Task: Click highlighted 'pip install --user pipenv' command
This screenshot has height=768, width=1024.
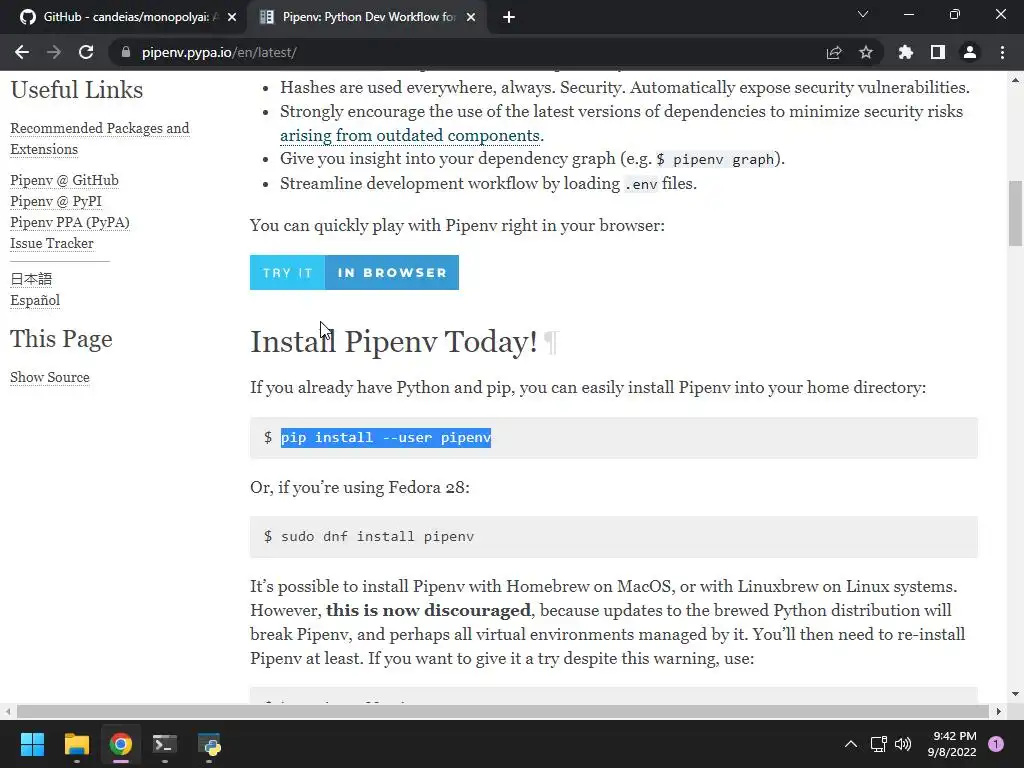Action: 385,438
